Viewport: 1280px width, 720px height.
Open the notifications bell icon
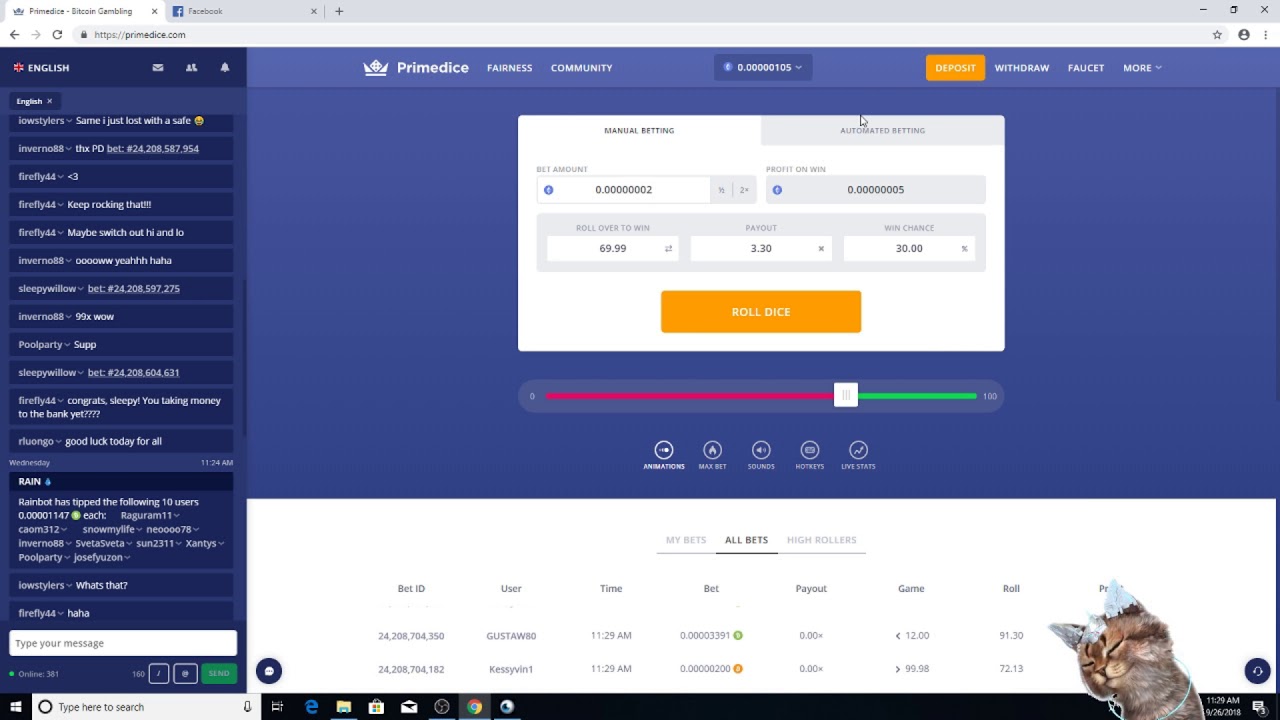pyautogui.click(x=225, y=68)
